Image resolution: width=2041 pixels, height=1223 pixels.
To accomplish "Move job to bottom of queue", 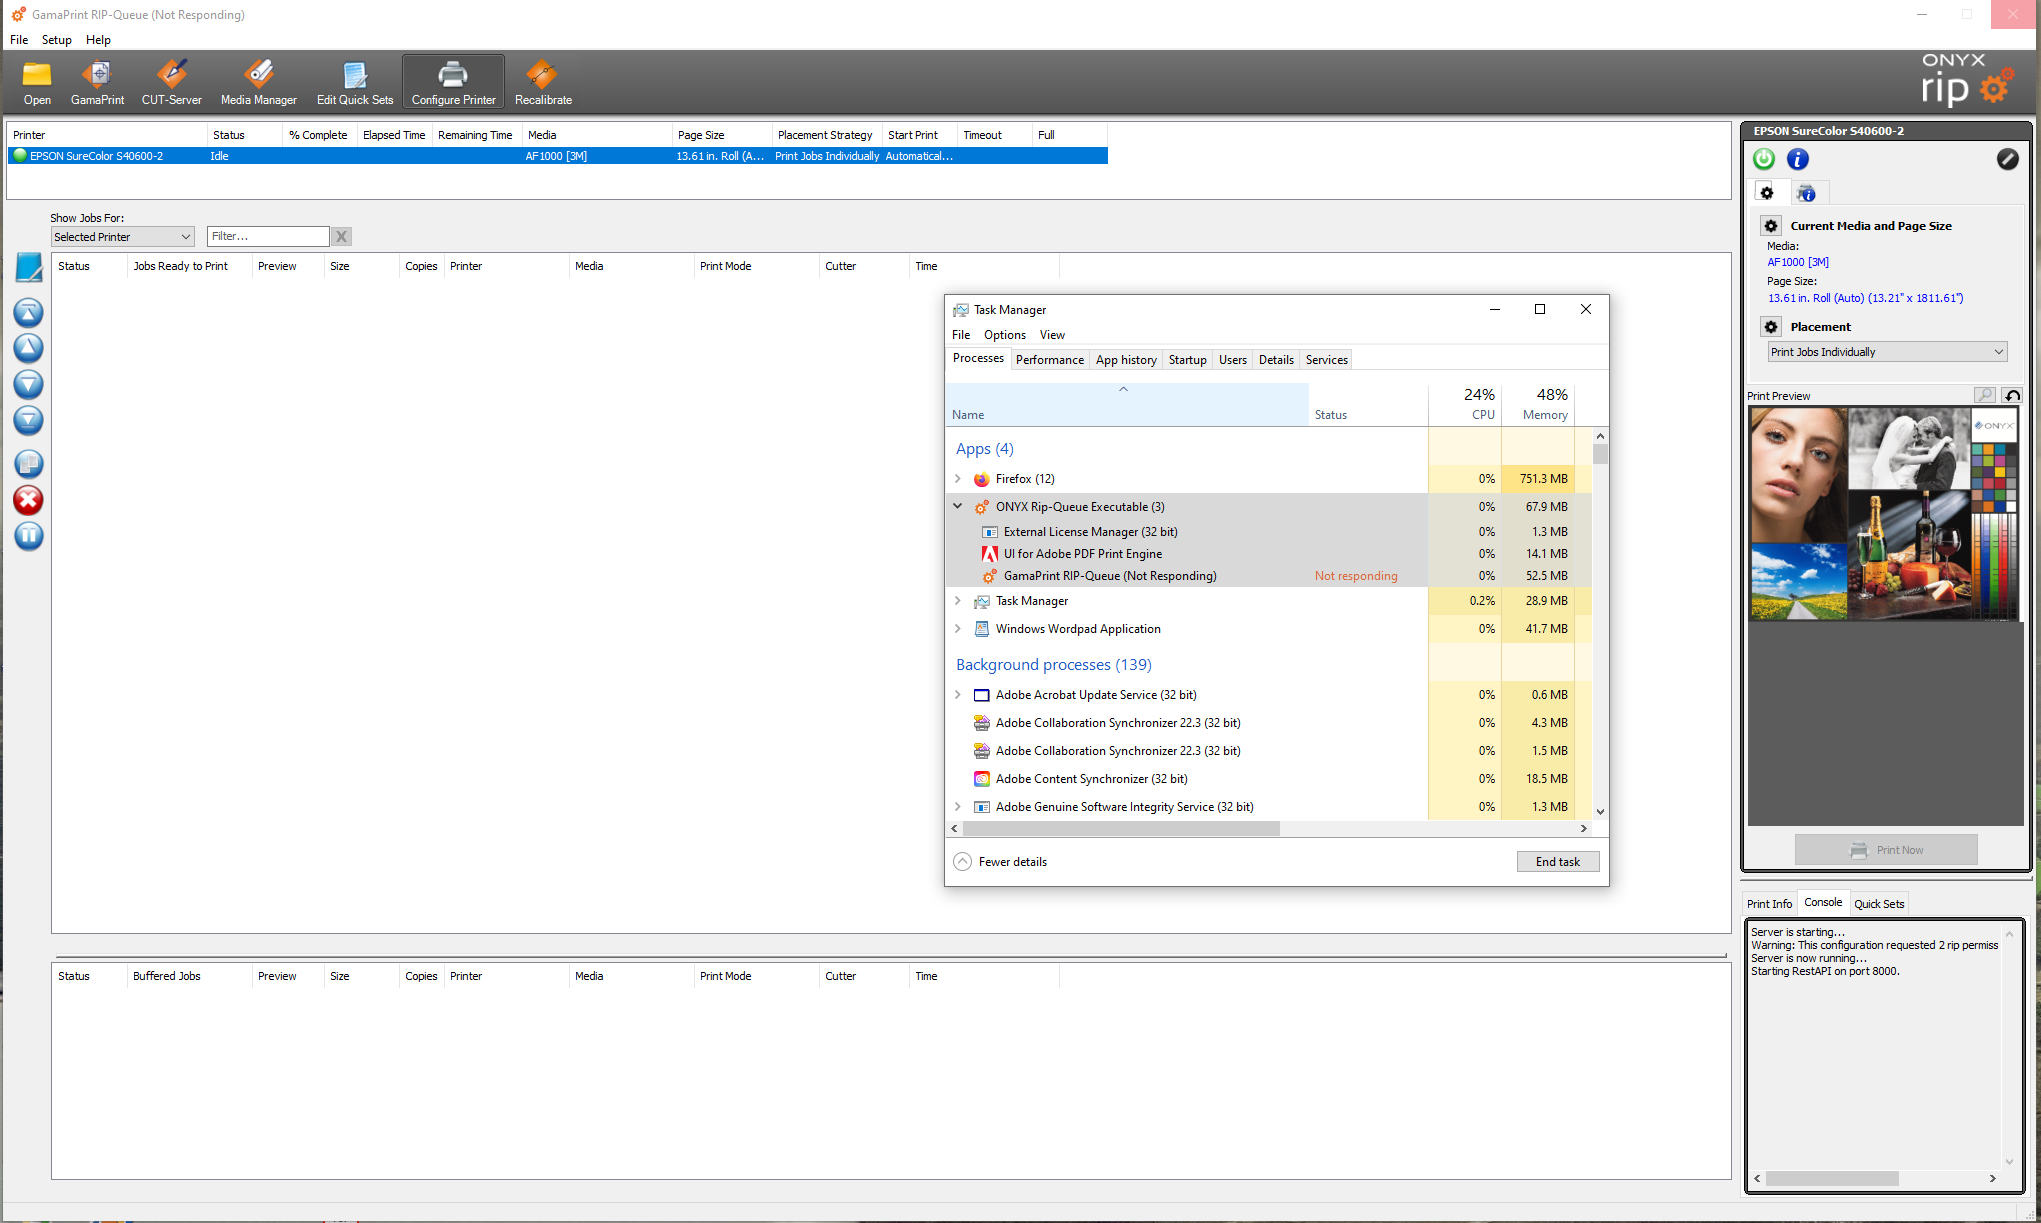I will pos(28,420).
